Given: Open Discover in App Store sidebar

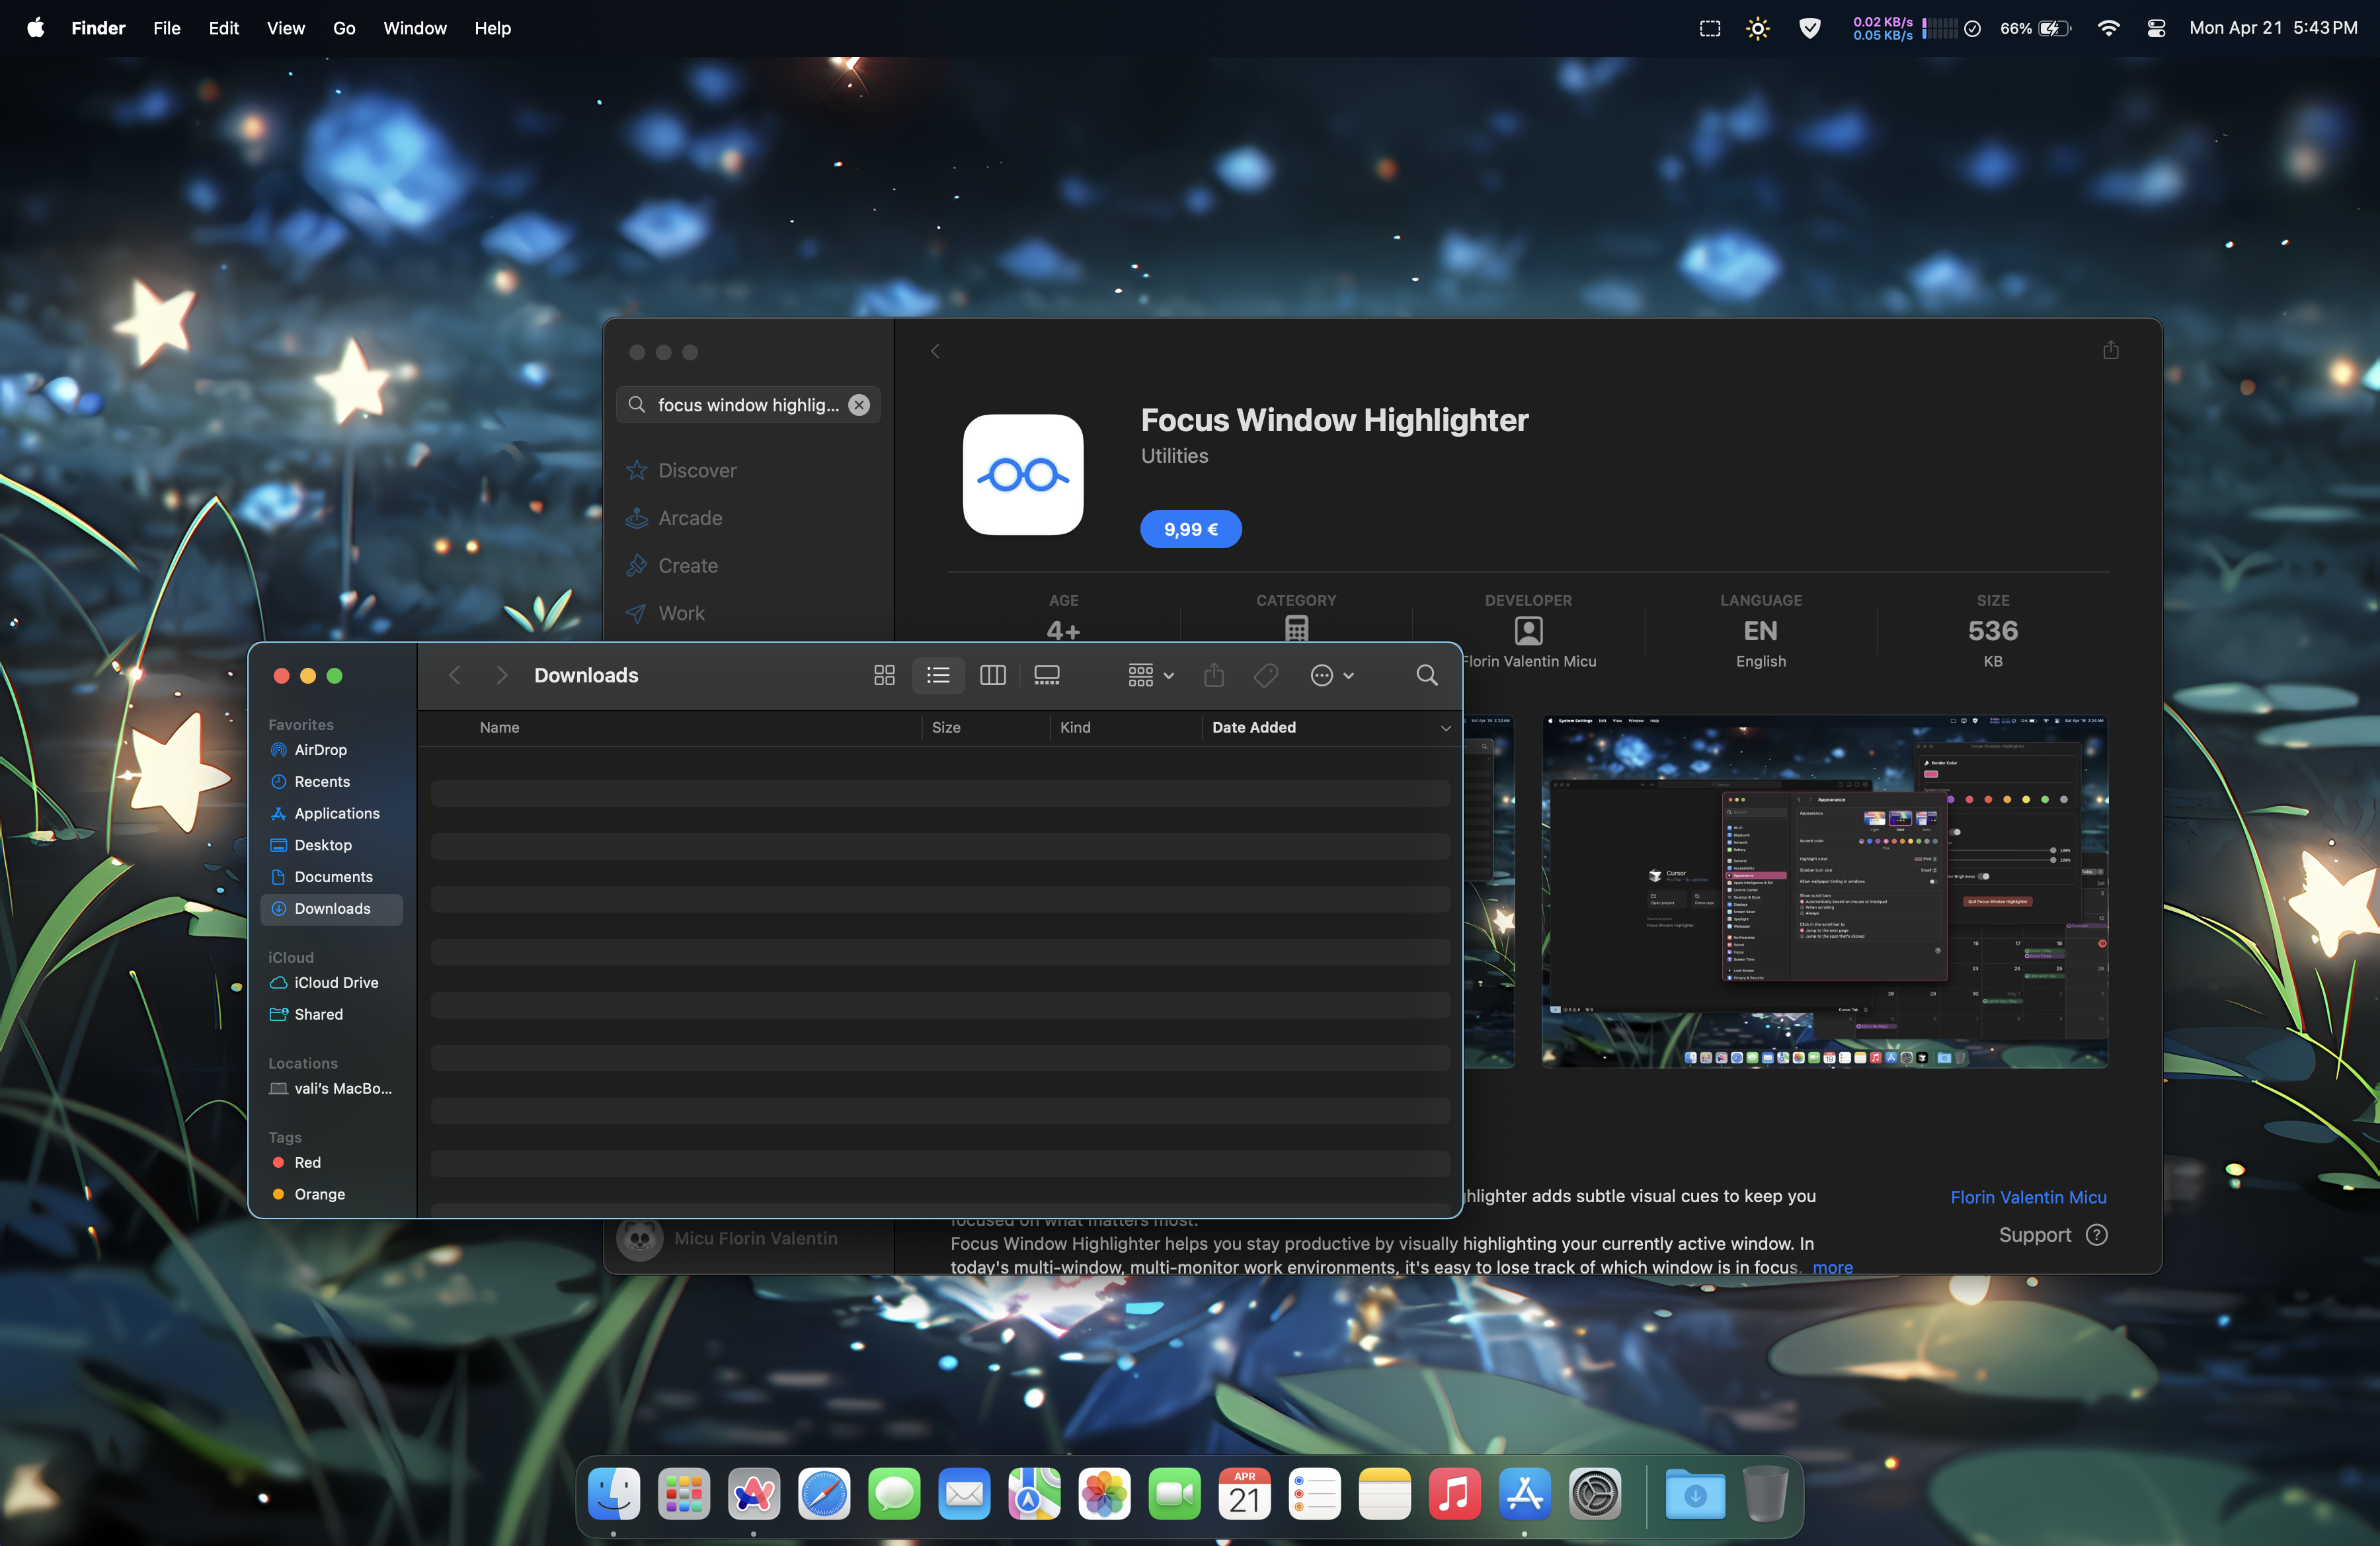Looking at the screenshot, I should point(748,471).
